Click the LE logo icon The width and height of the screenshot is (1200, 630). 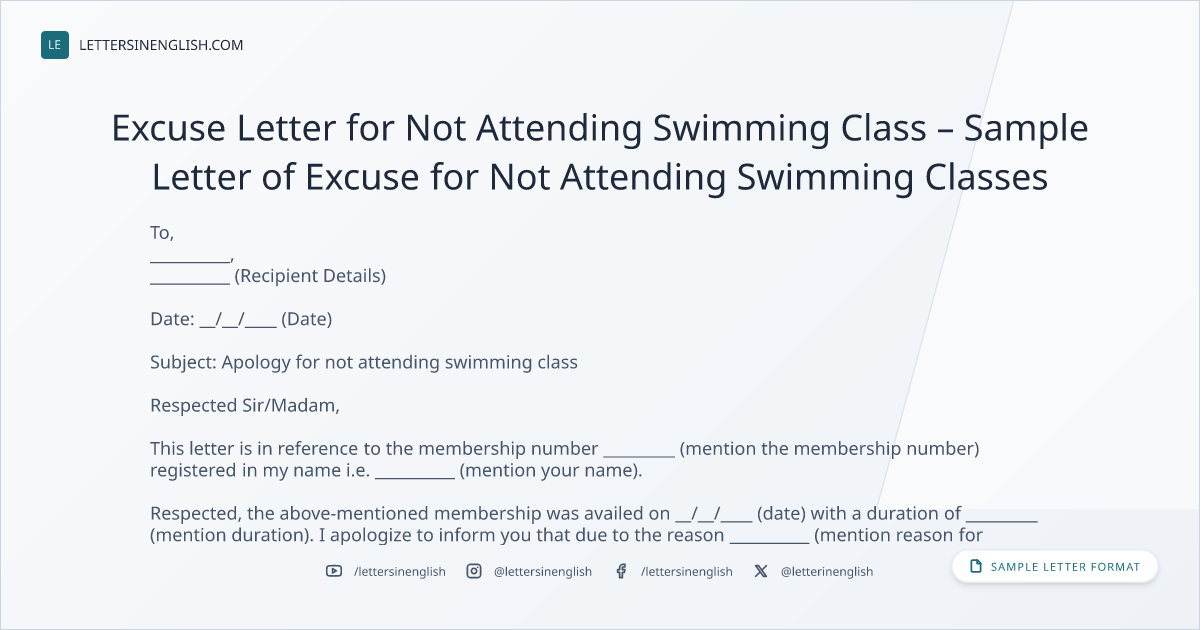(55, 45)
